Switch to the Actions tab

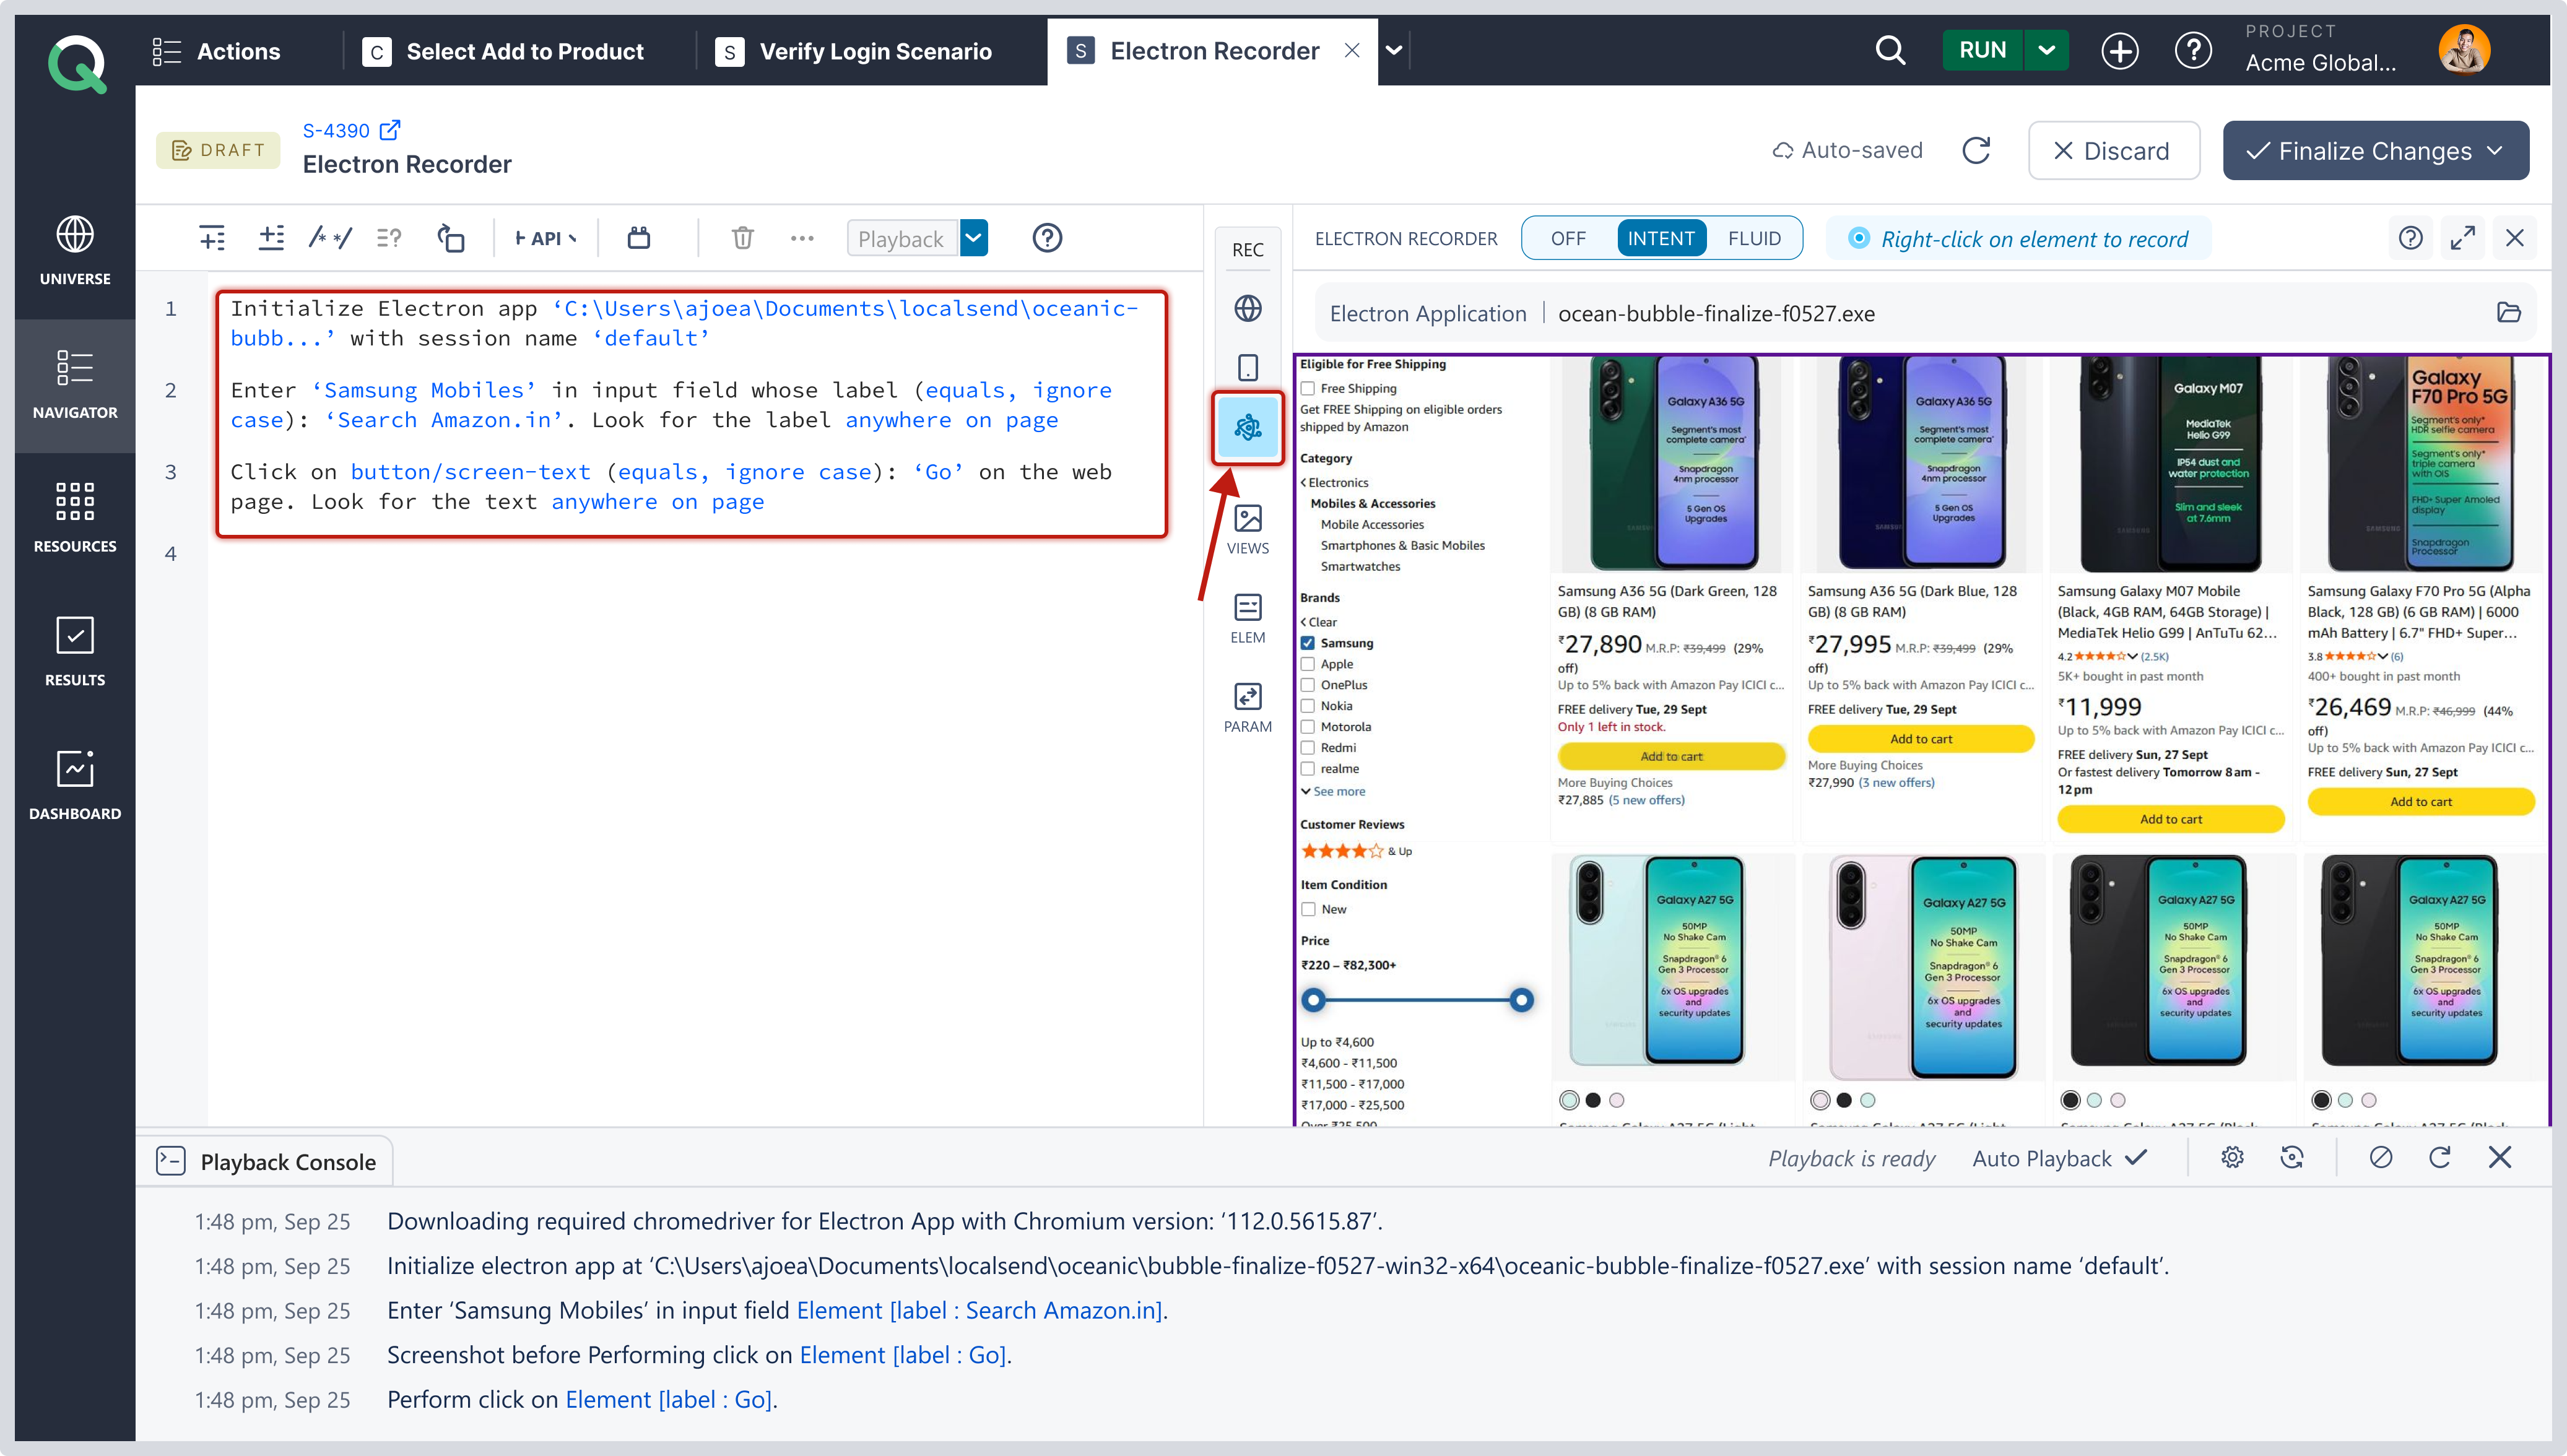click(216, 51)
